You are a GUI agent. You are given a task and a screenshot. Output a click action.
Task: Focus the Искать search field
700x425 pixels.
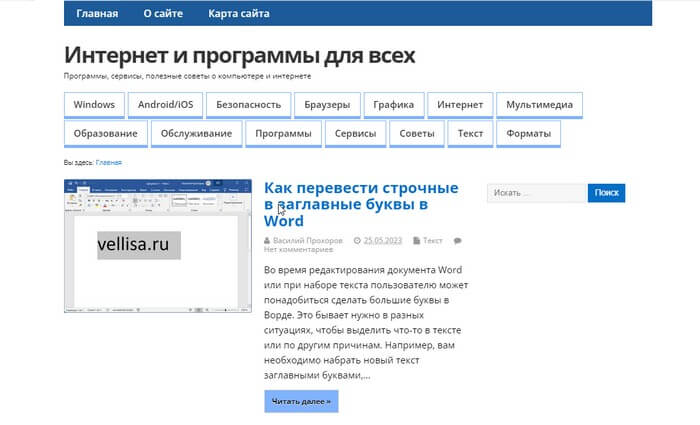(x=537, y=193)
